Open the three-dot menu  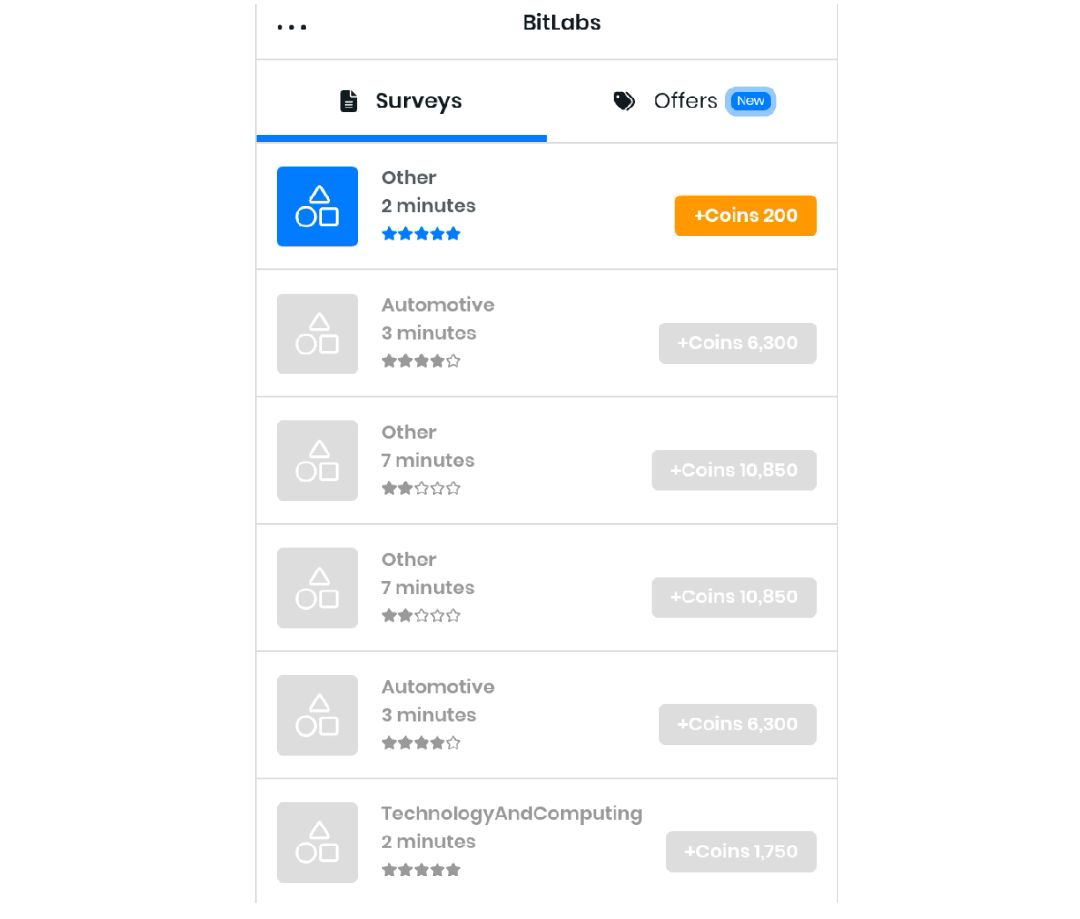coord(291,28)
